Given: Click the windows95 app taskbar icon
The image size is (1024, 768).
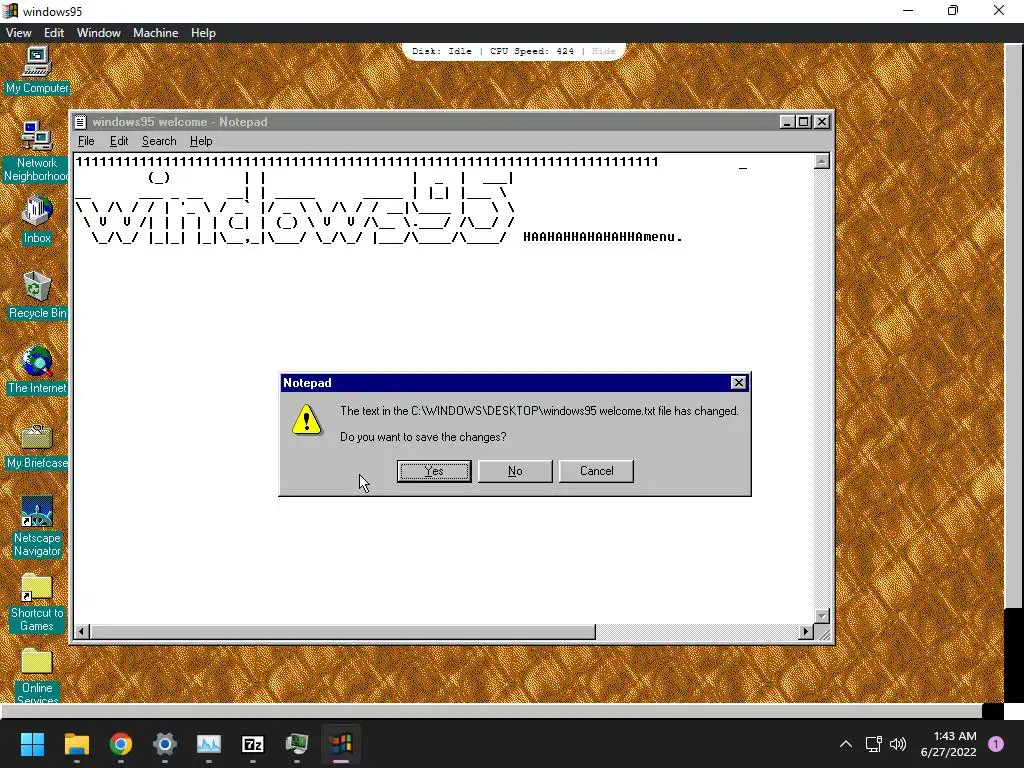Looking at the screenshot, I should click(x=341, y=744).
